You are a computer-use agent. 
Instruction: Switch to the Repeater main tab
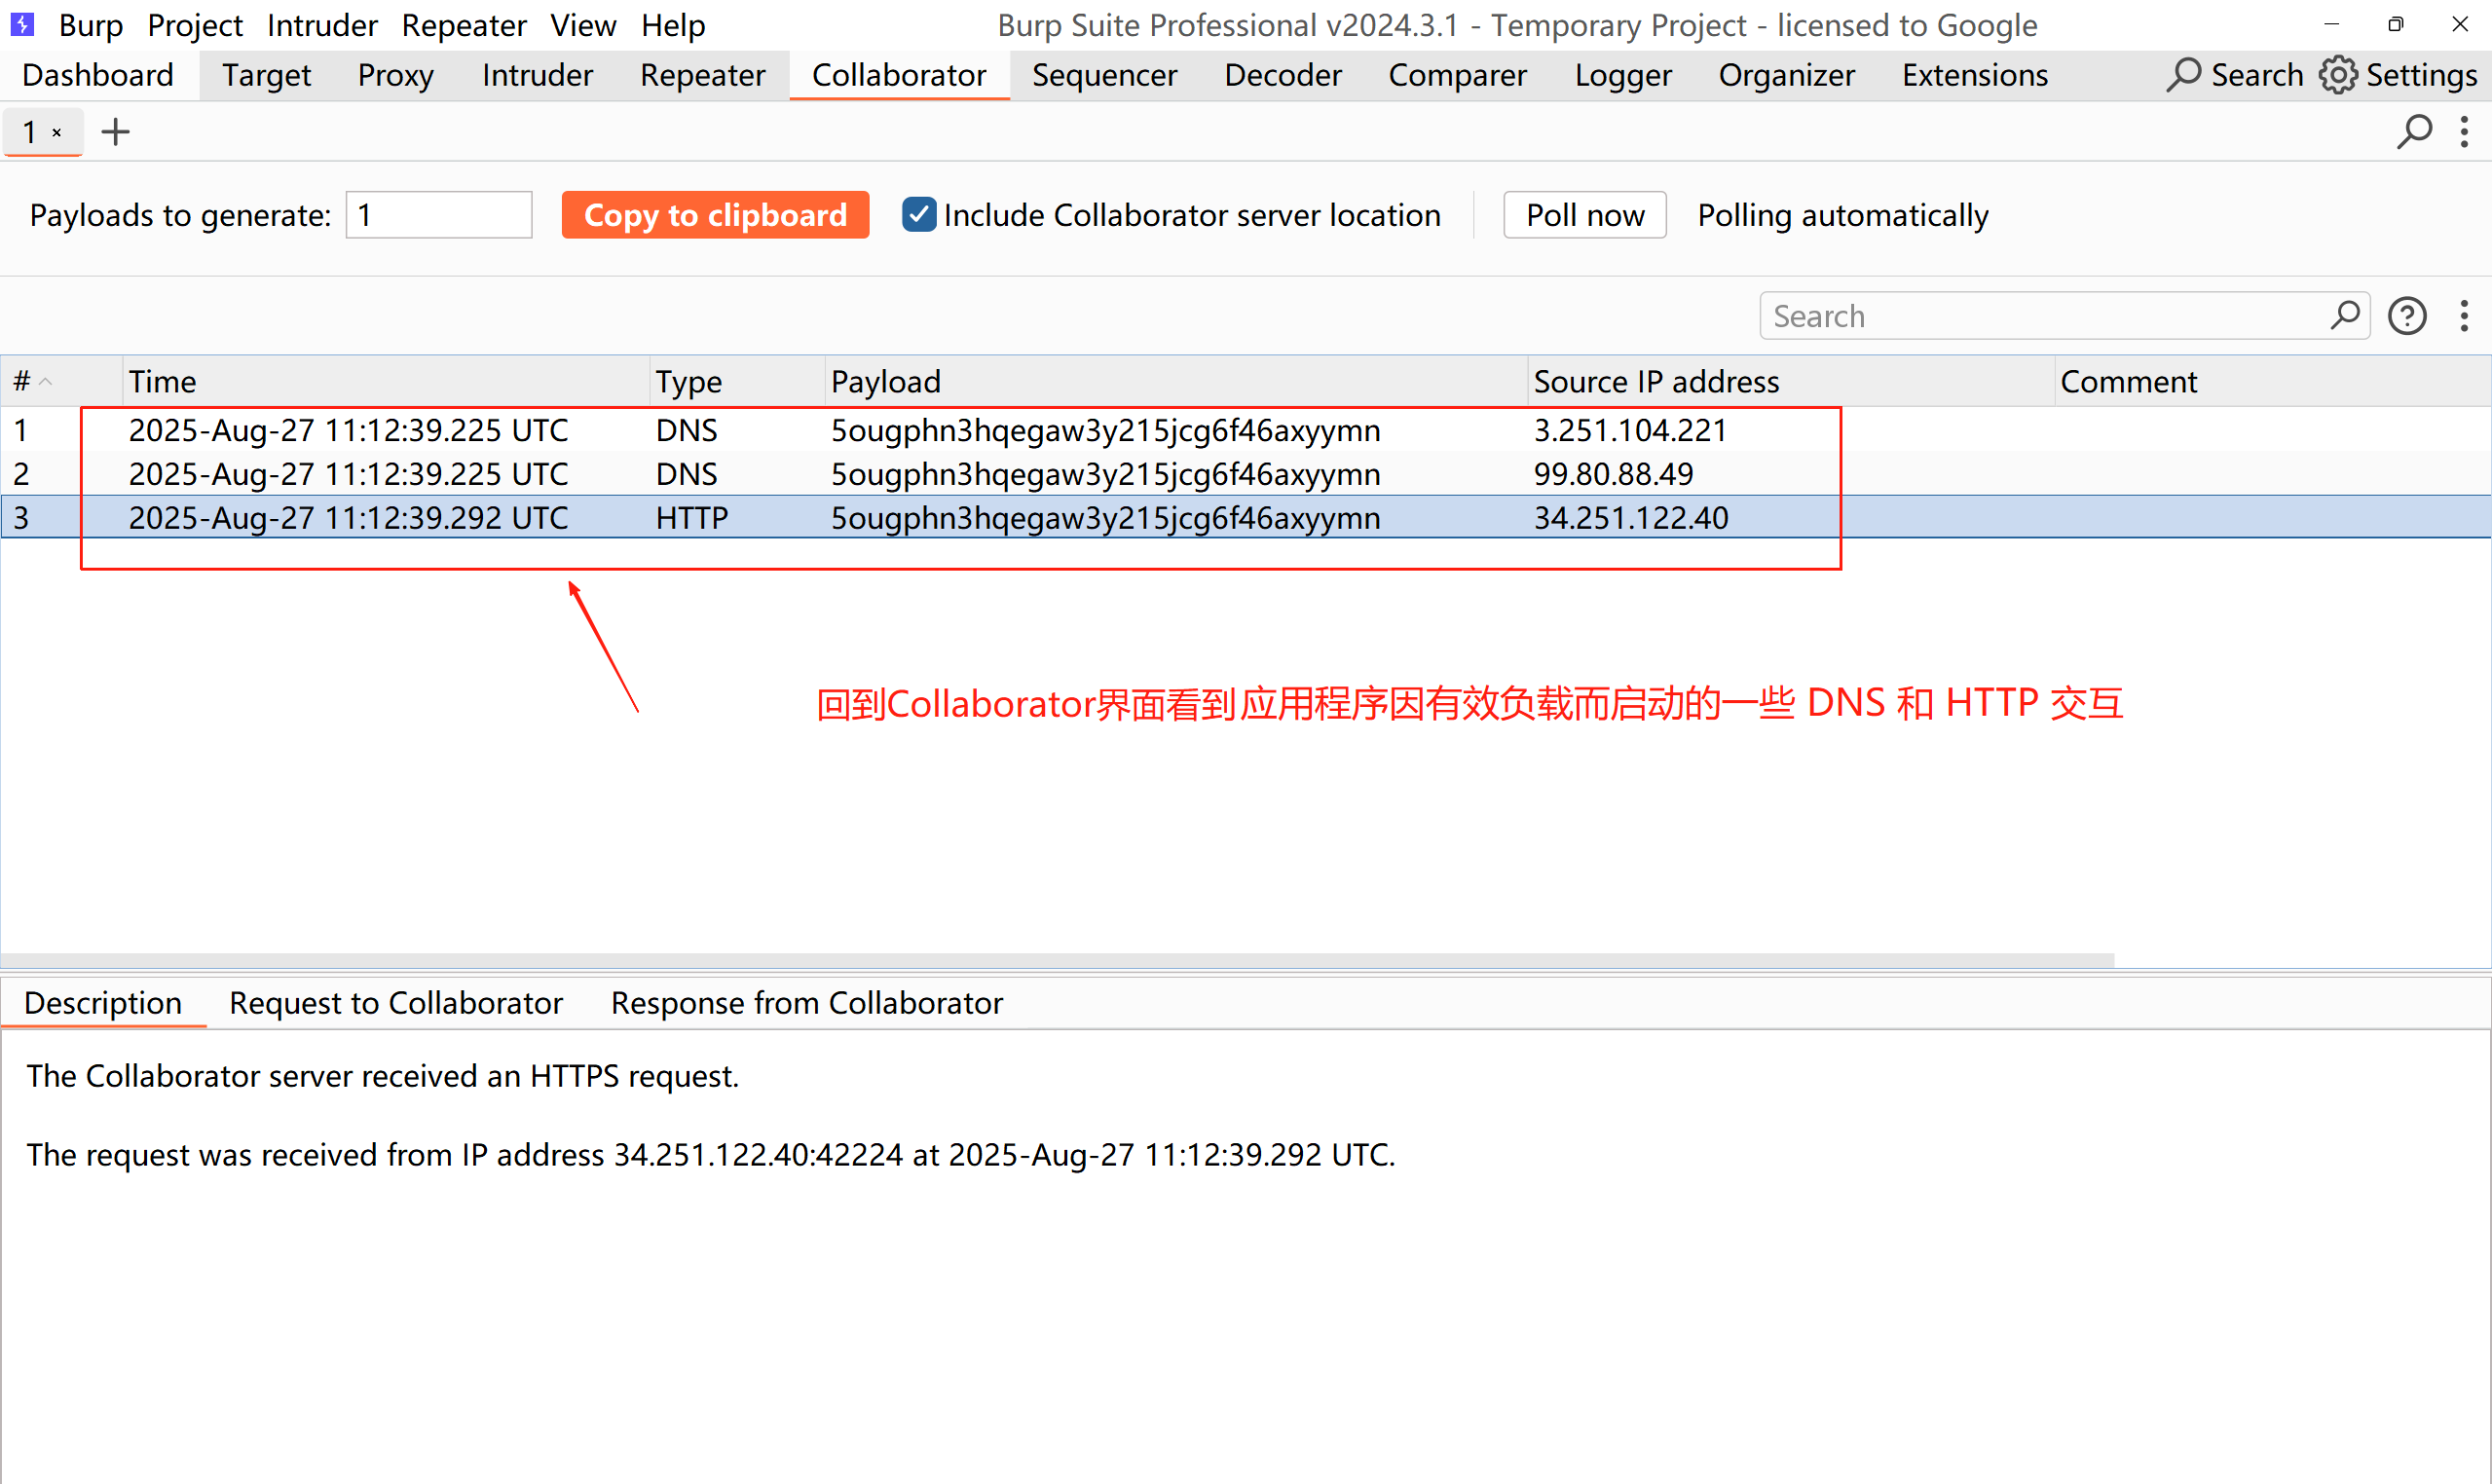[x=702, y=75]
